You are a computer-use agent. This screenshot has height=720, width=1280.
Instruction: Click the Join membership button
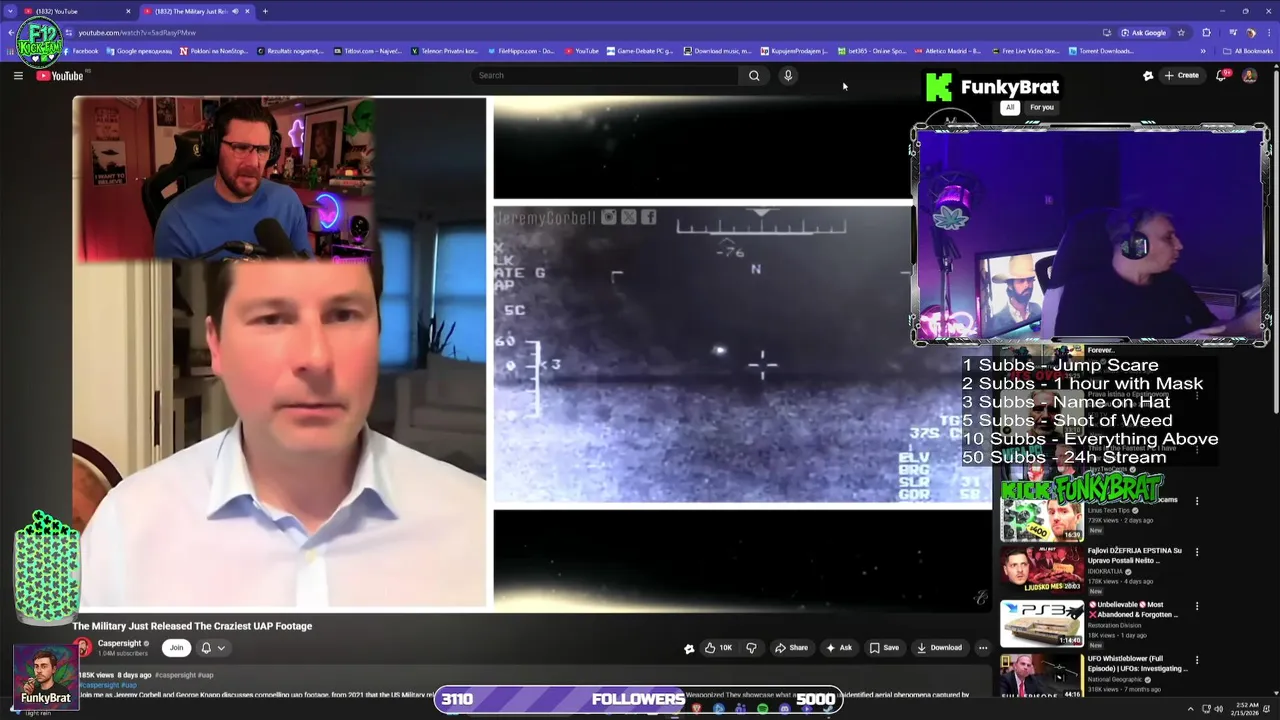coord(176,648)
